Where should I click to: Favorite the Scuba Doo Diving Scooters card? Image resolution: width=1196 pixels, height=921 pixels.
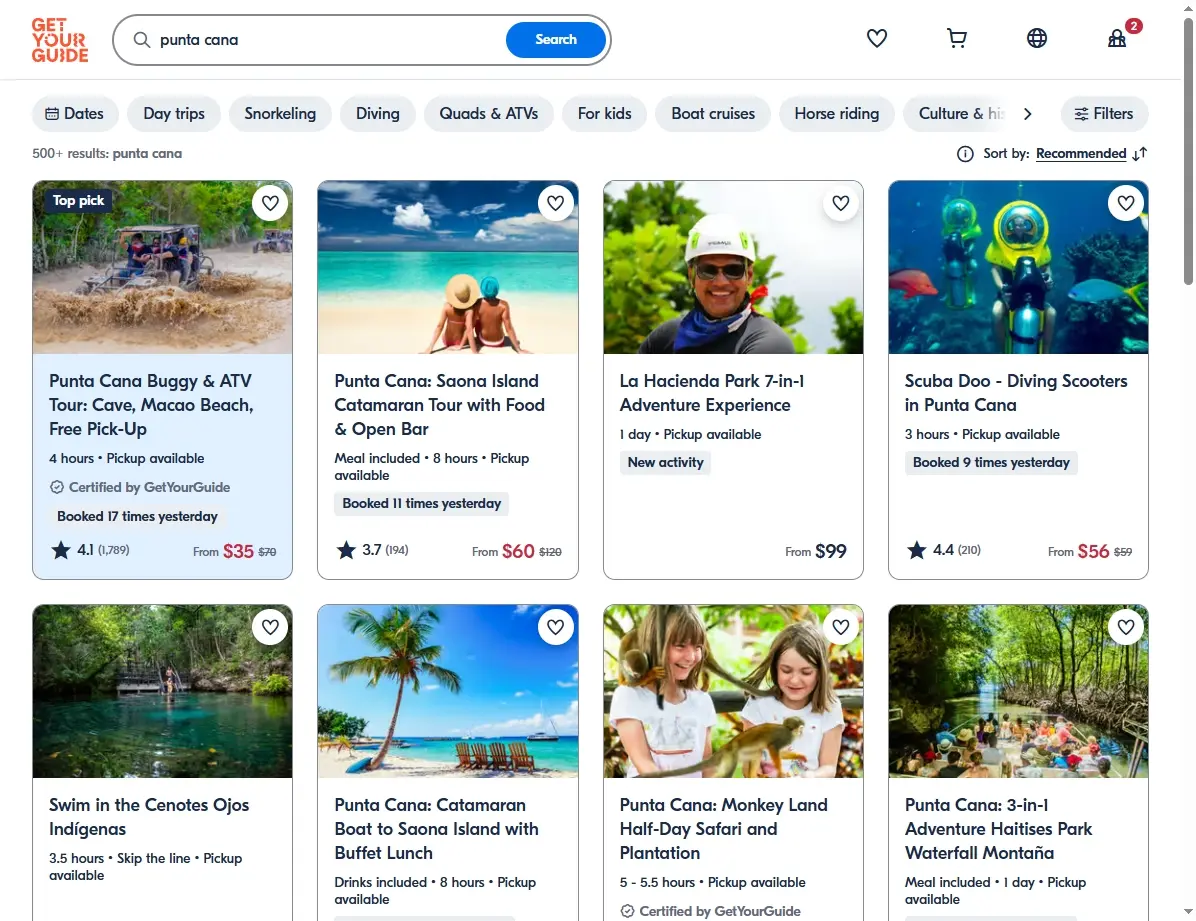[x=1126, y=203]
